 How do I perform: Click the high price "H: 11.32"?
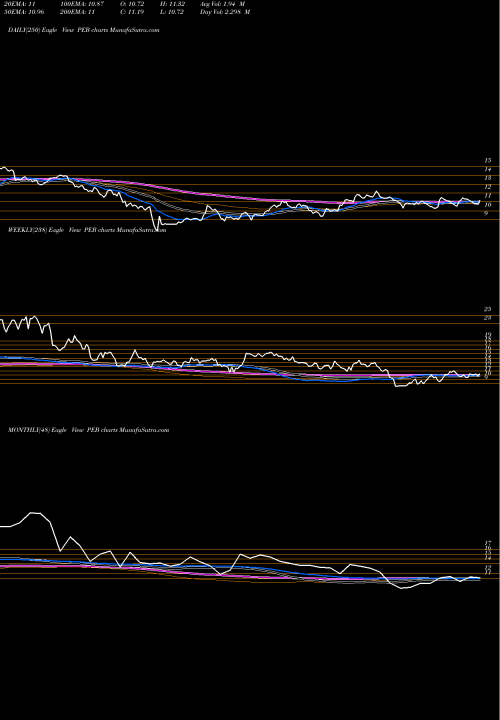click(x=172, y=4)
